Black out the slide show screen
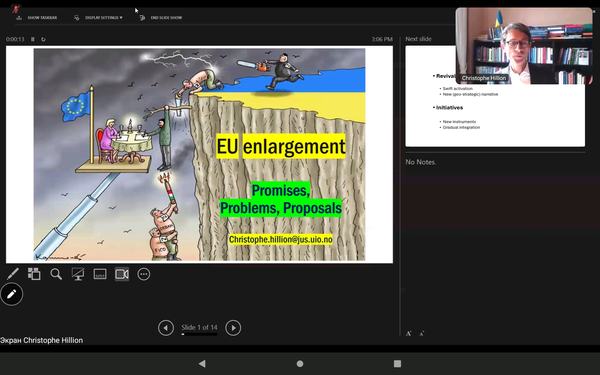 pos(78,274)
